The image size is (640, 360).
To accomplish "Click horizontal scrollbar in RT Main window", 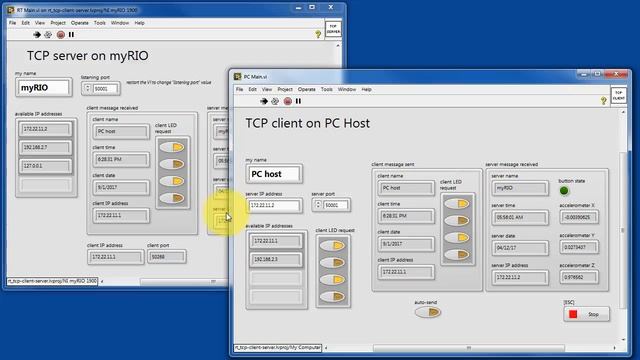I will (x=184, y=282).
